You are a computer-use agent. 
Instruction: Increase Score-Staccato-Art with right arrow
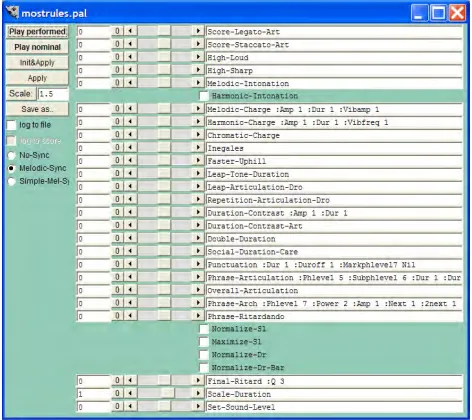(x=198, y=44)
